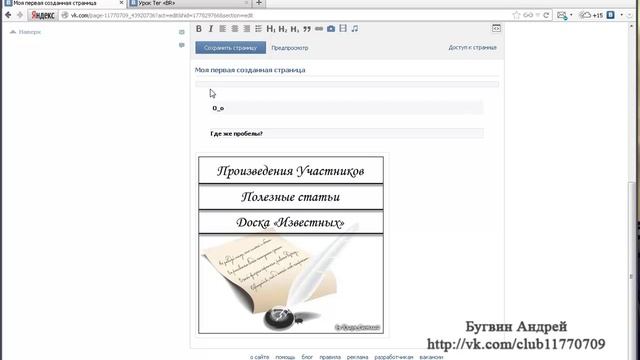Focus the browser address bar
This screenshot has width=640, height=360.
coord(286,15)
